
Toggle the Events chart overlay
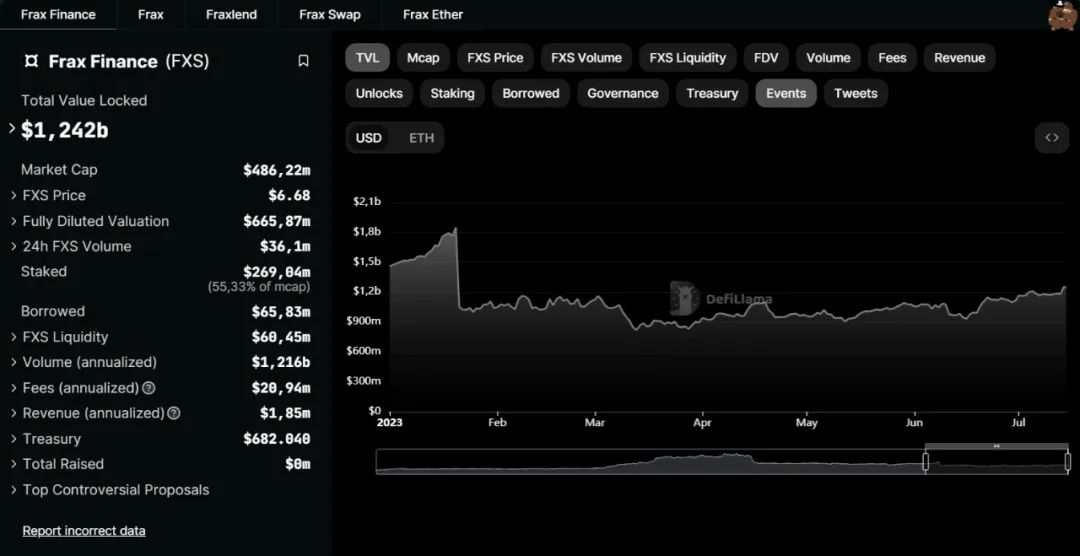click(786, 93)
